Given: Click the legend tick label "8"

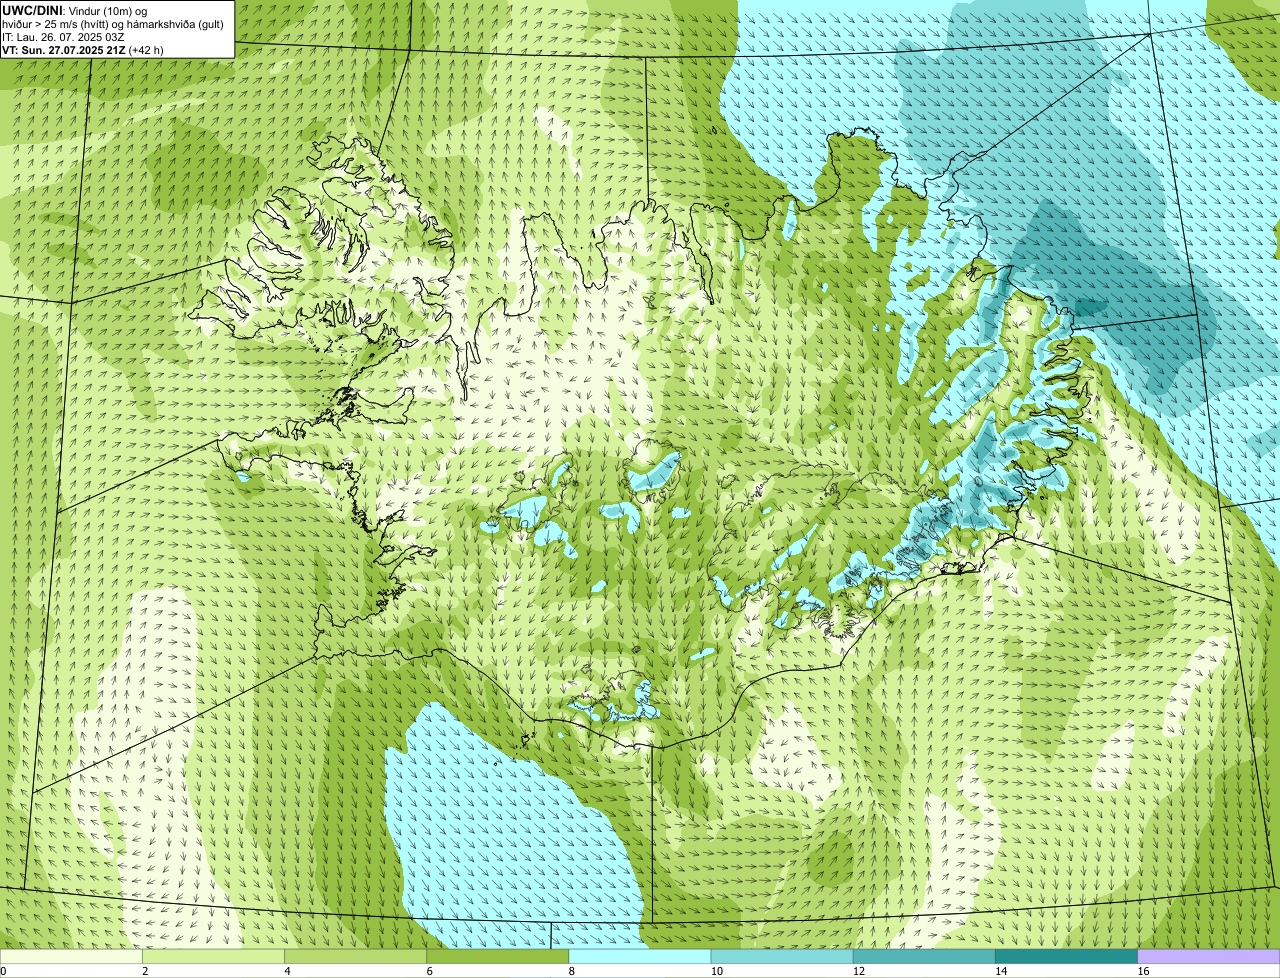Looking at the screenshot, I should [572, 971].
